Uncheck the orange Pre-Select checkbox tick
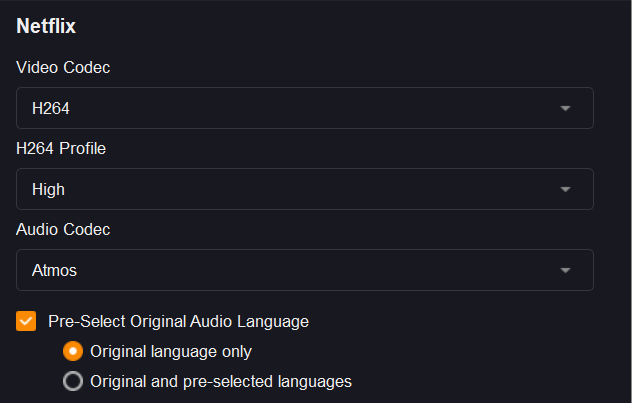Image resolution: width=632 pixels, height=403 pixels. pos(26,322)
